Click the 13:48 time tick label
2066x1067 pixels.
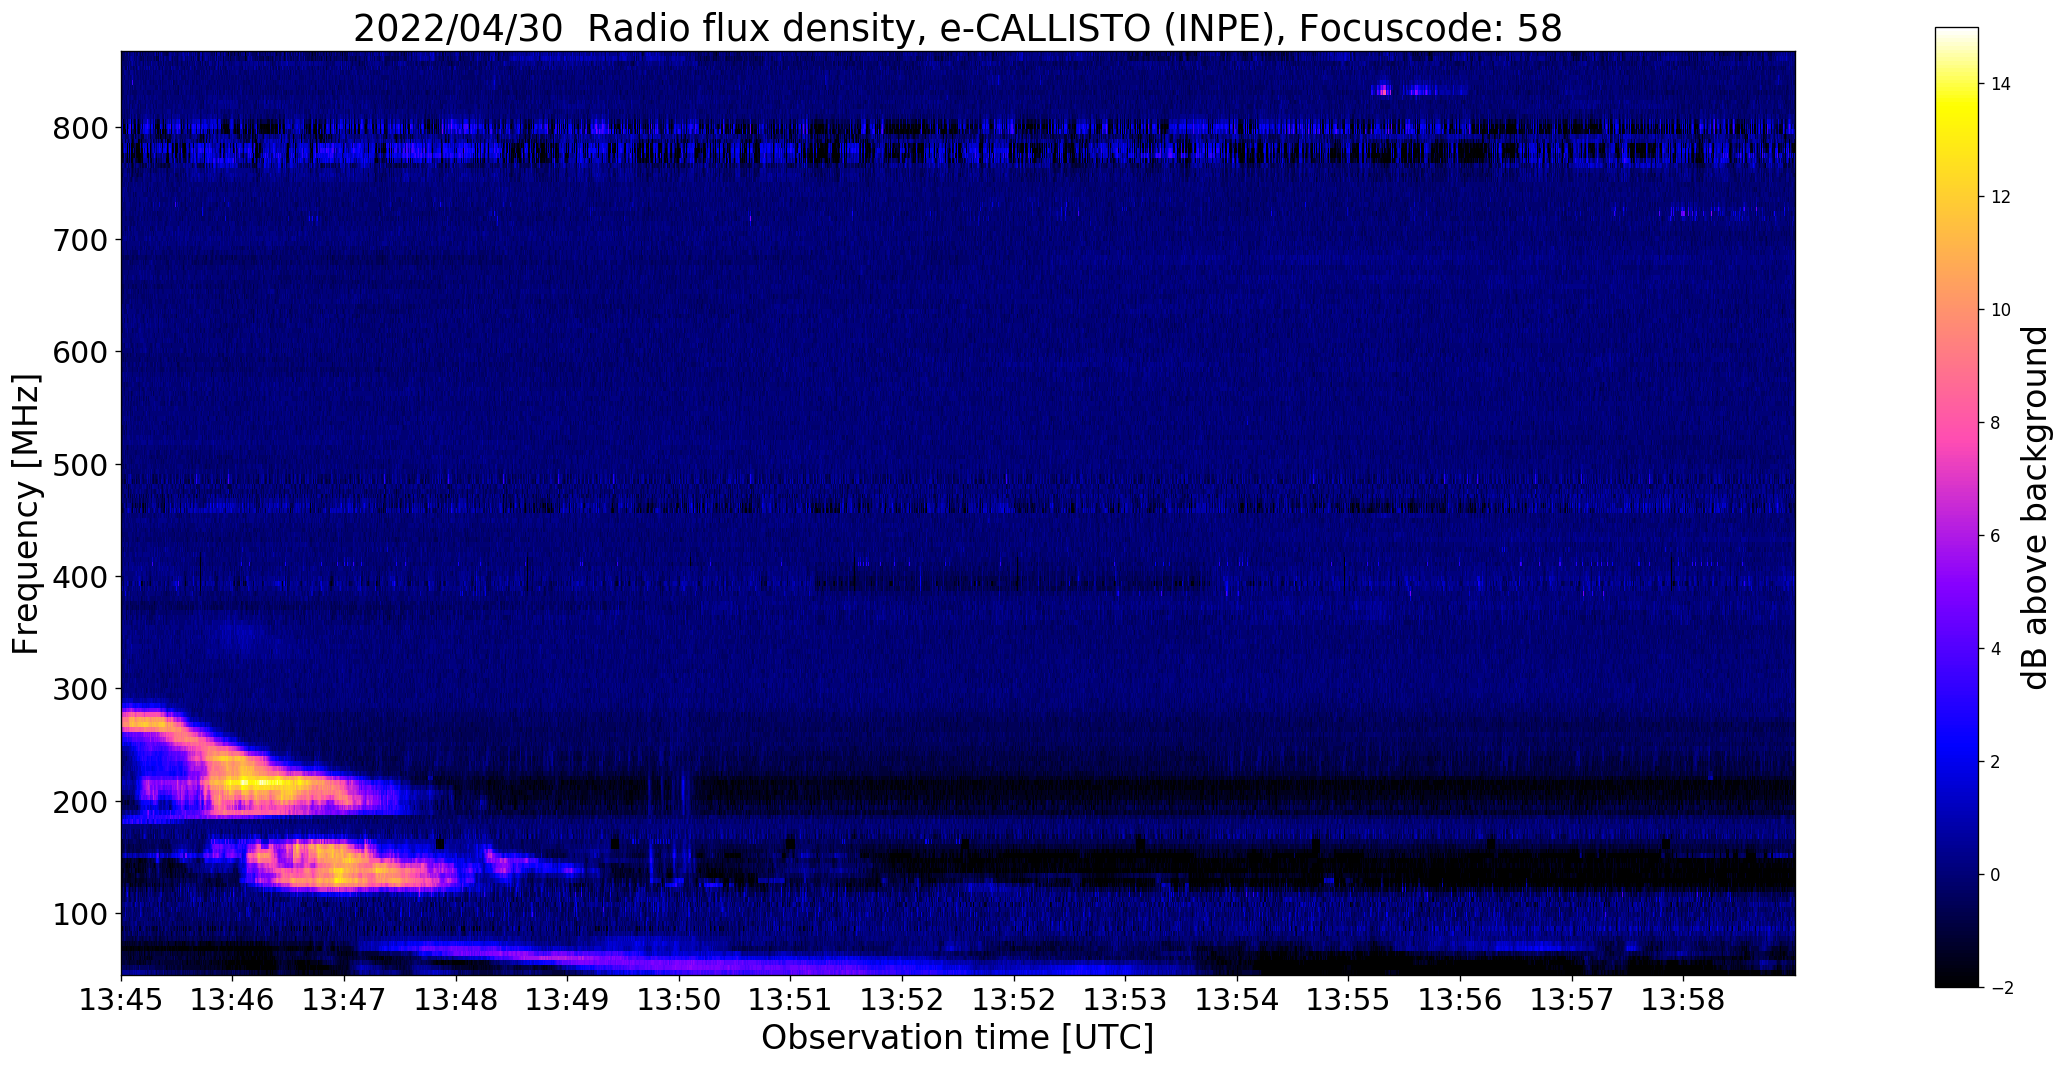point(456,1000)
